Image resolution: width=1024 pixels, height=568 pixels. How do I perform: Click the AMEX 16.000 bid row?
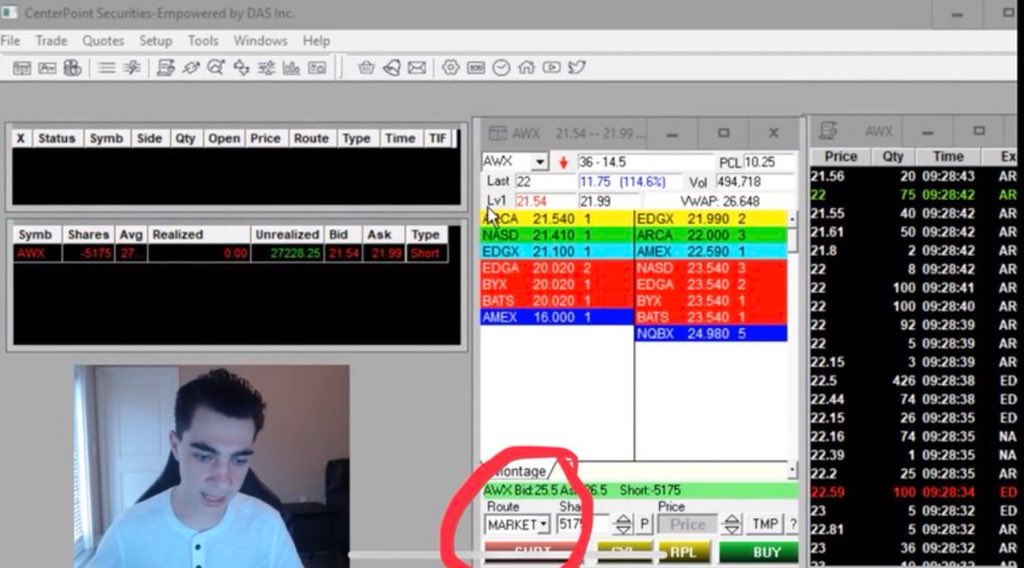[x=557, y=317]
